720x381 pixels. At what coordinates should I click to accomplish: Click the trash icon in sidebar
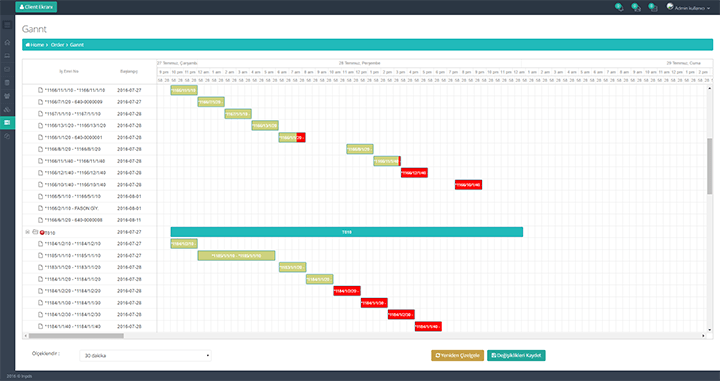[x=7, y=83]
